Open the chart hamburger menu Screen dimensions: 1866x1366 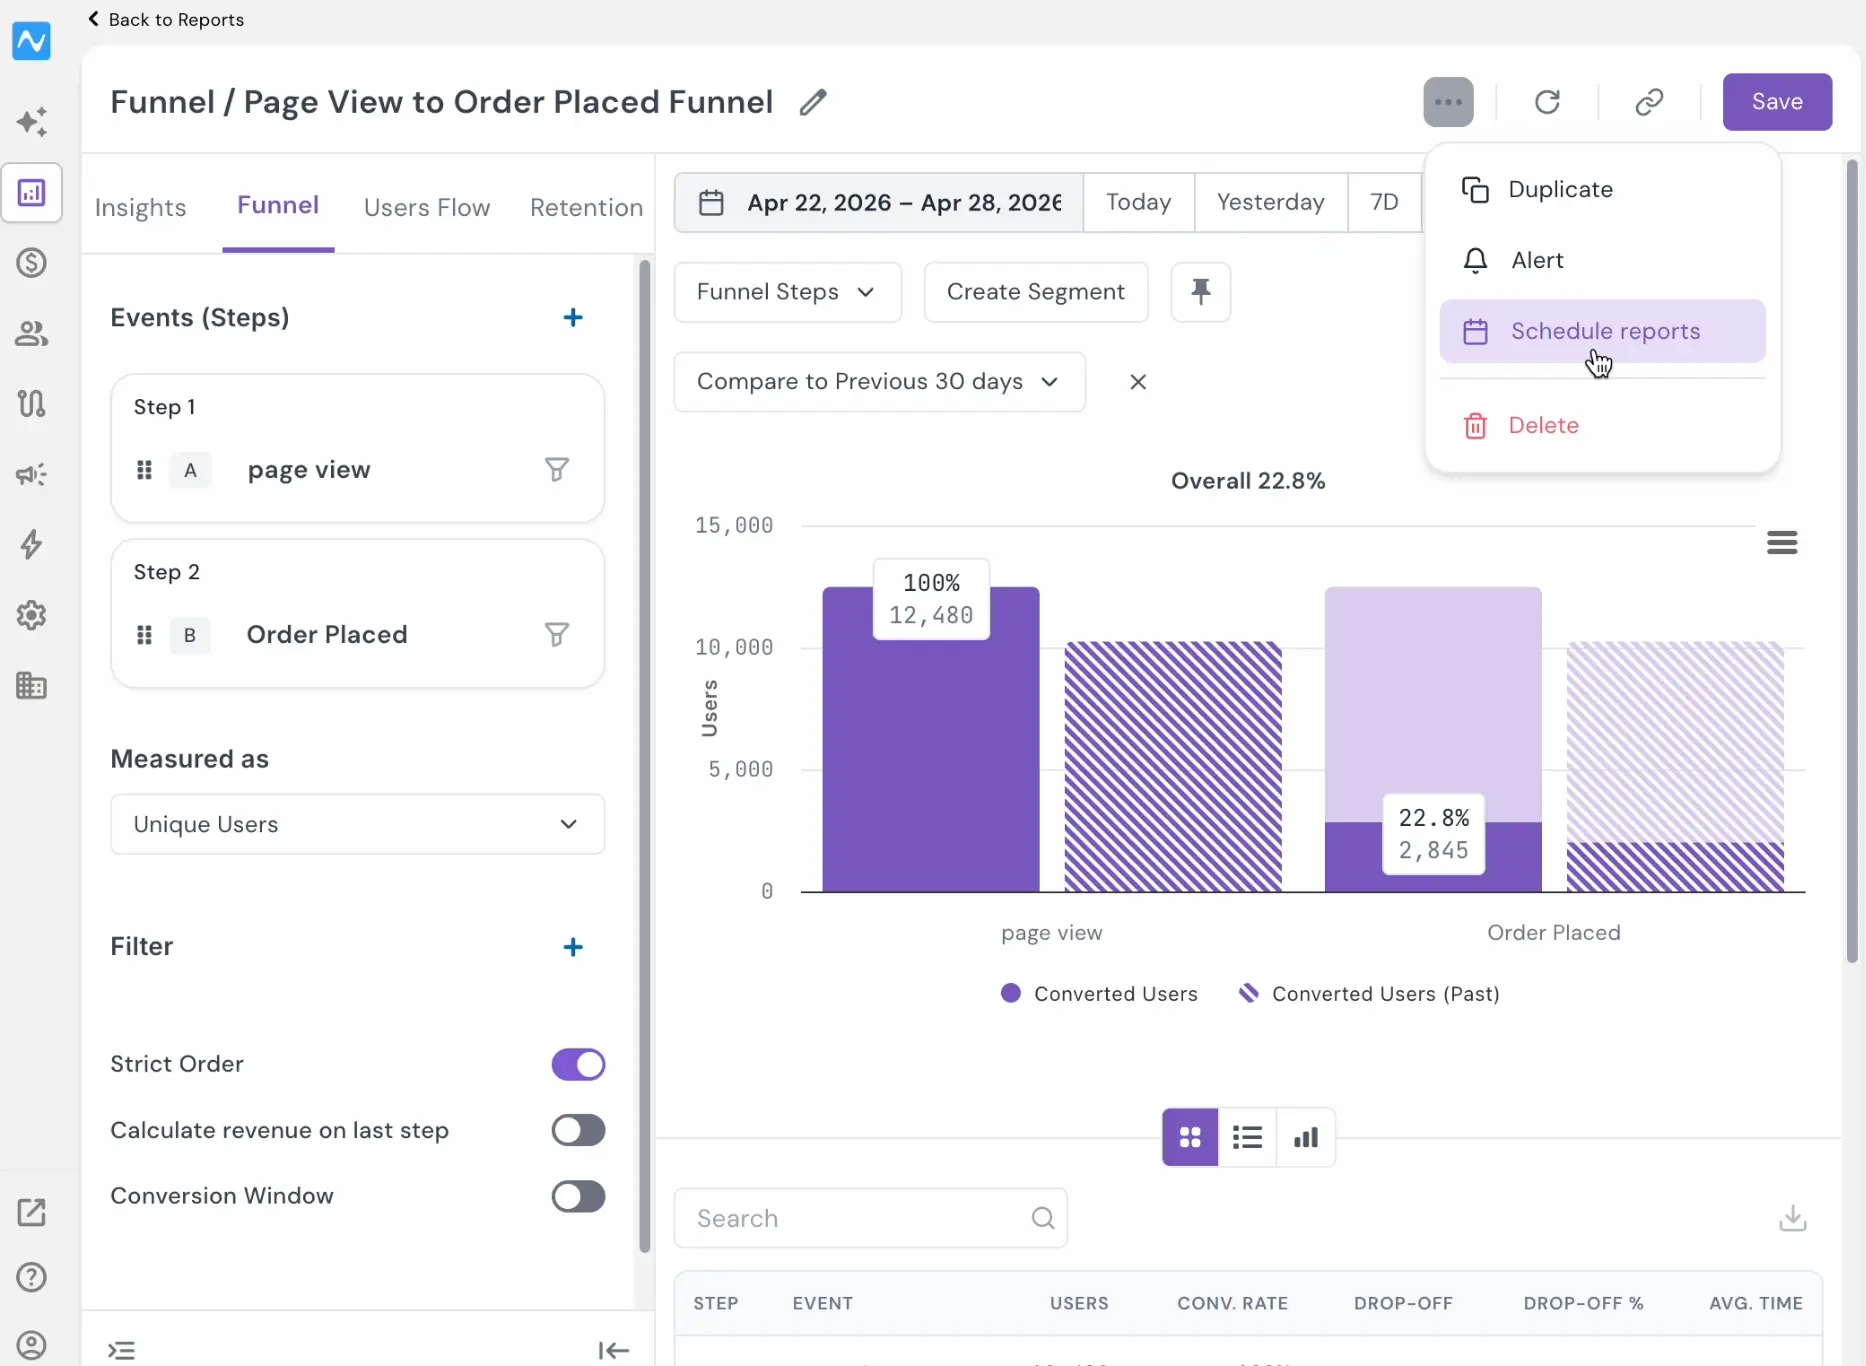click(x=1782, y=543)
